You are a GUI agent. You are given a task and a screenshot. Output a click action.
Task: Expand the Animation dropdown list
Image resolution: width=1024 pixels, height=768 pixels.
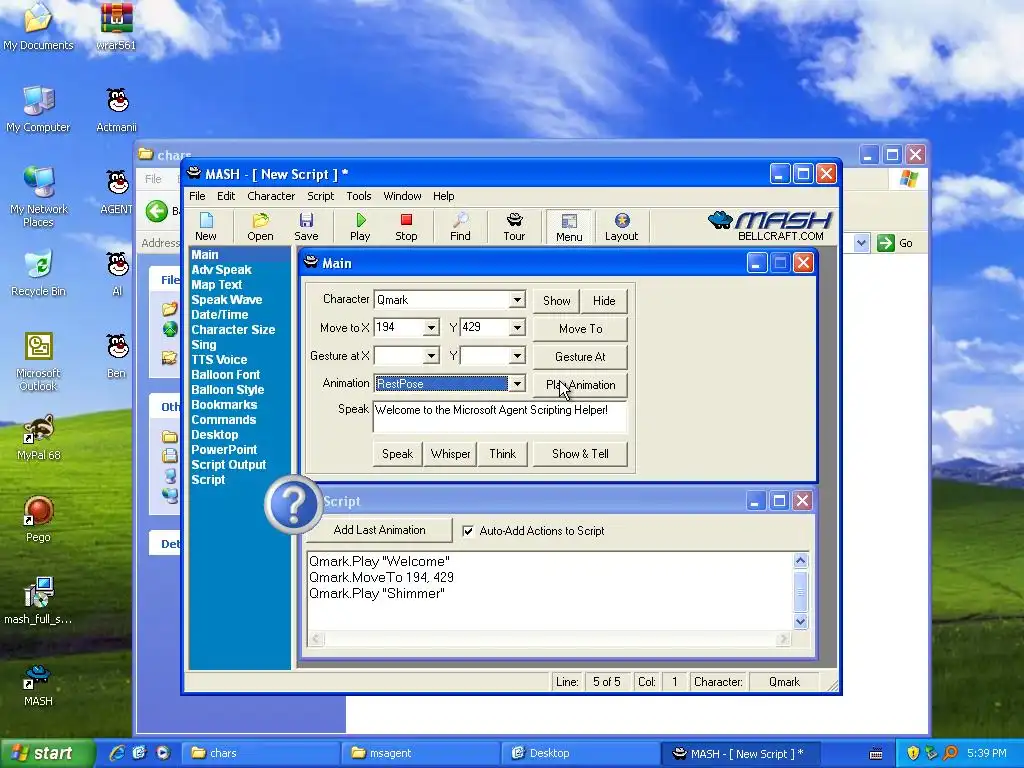(517, 384)
